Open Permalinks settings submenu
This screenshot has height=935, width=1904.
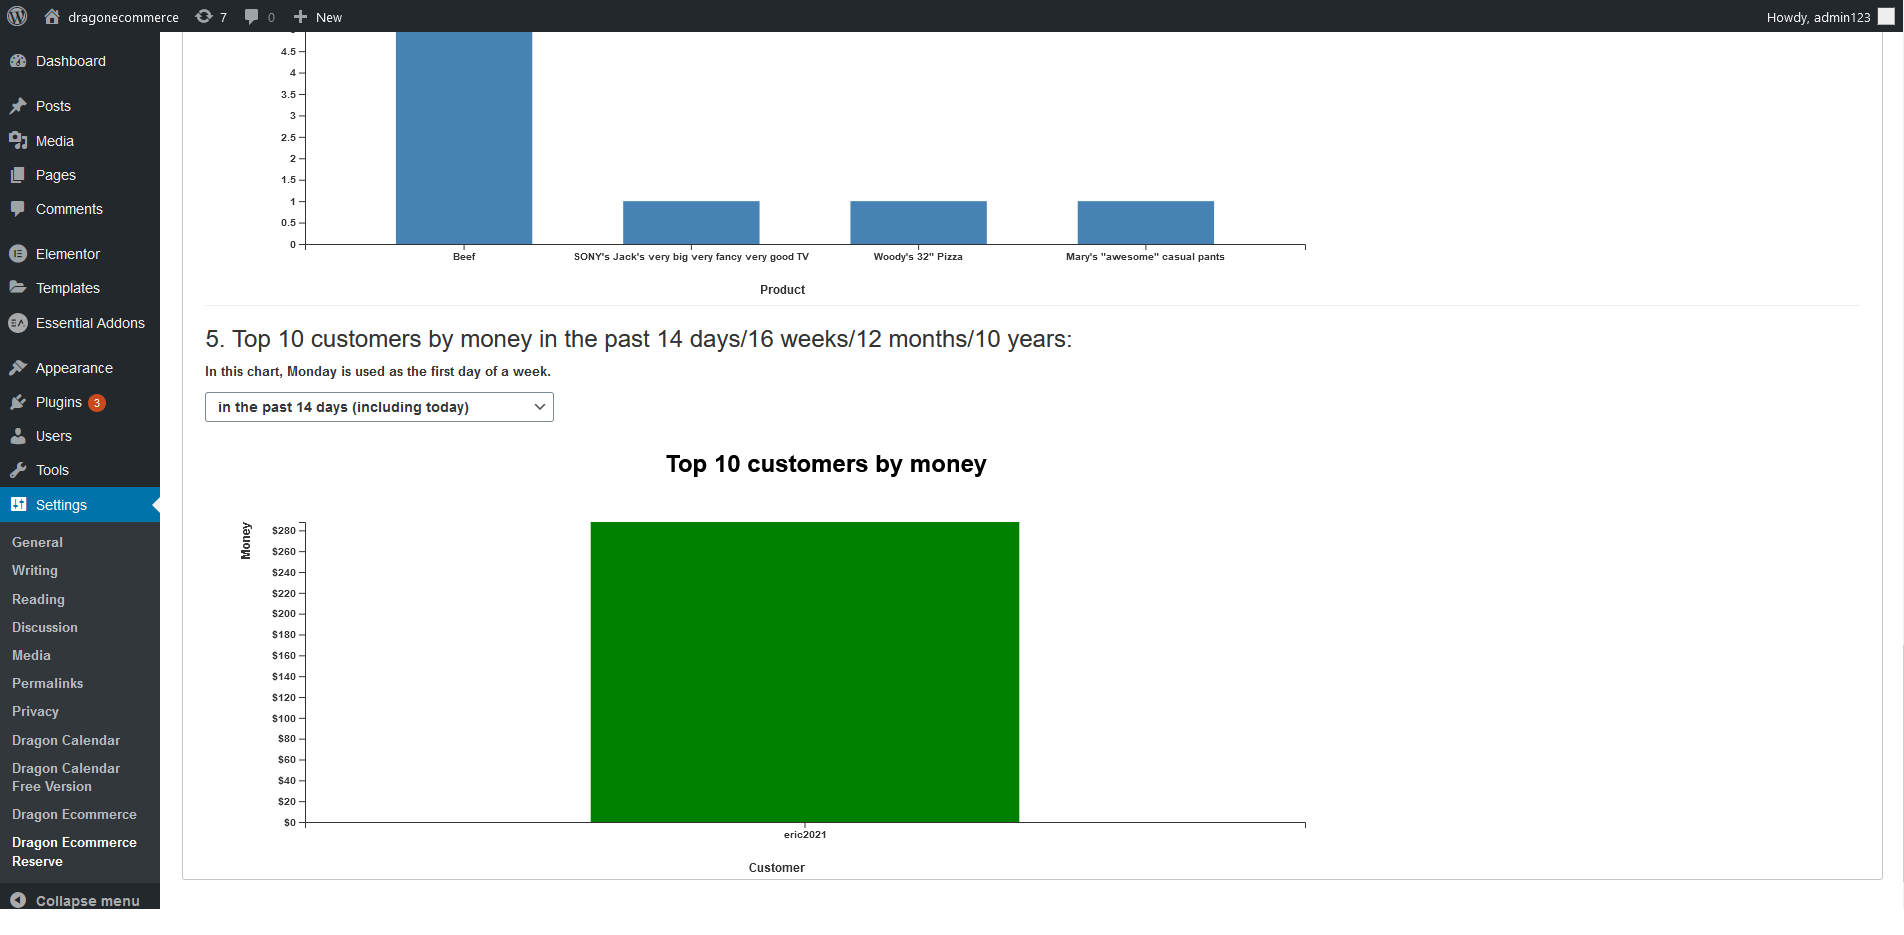point(48,683)
